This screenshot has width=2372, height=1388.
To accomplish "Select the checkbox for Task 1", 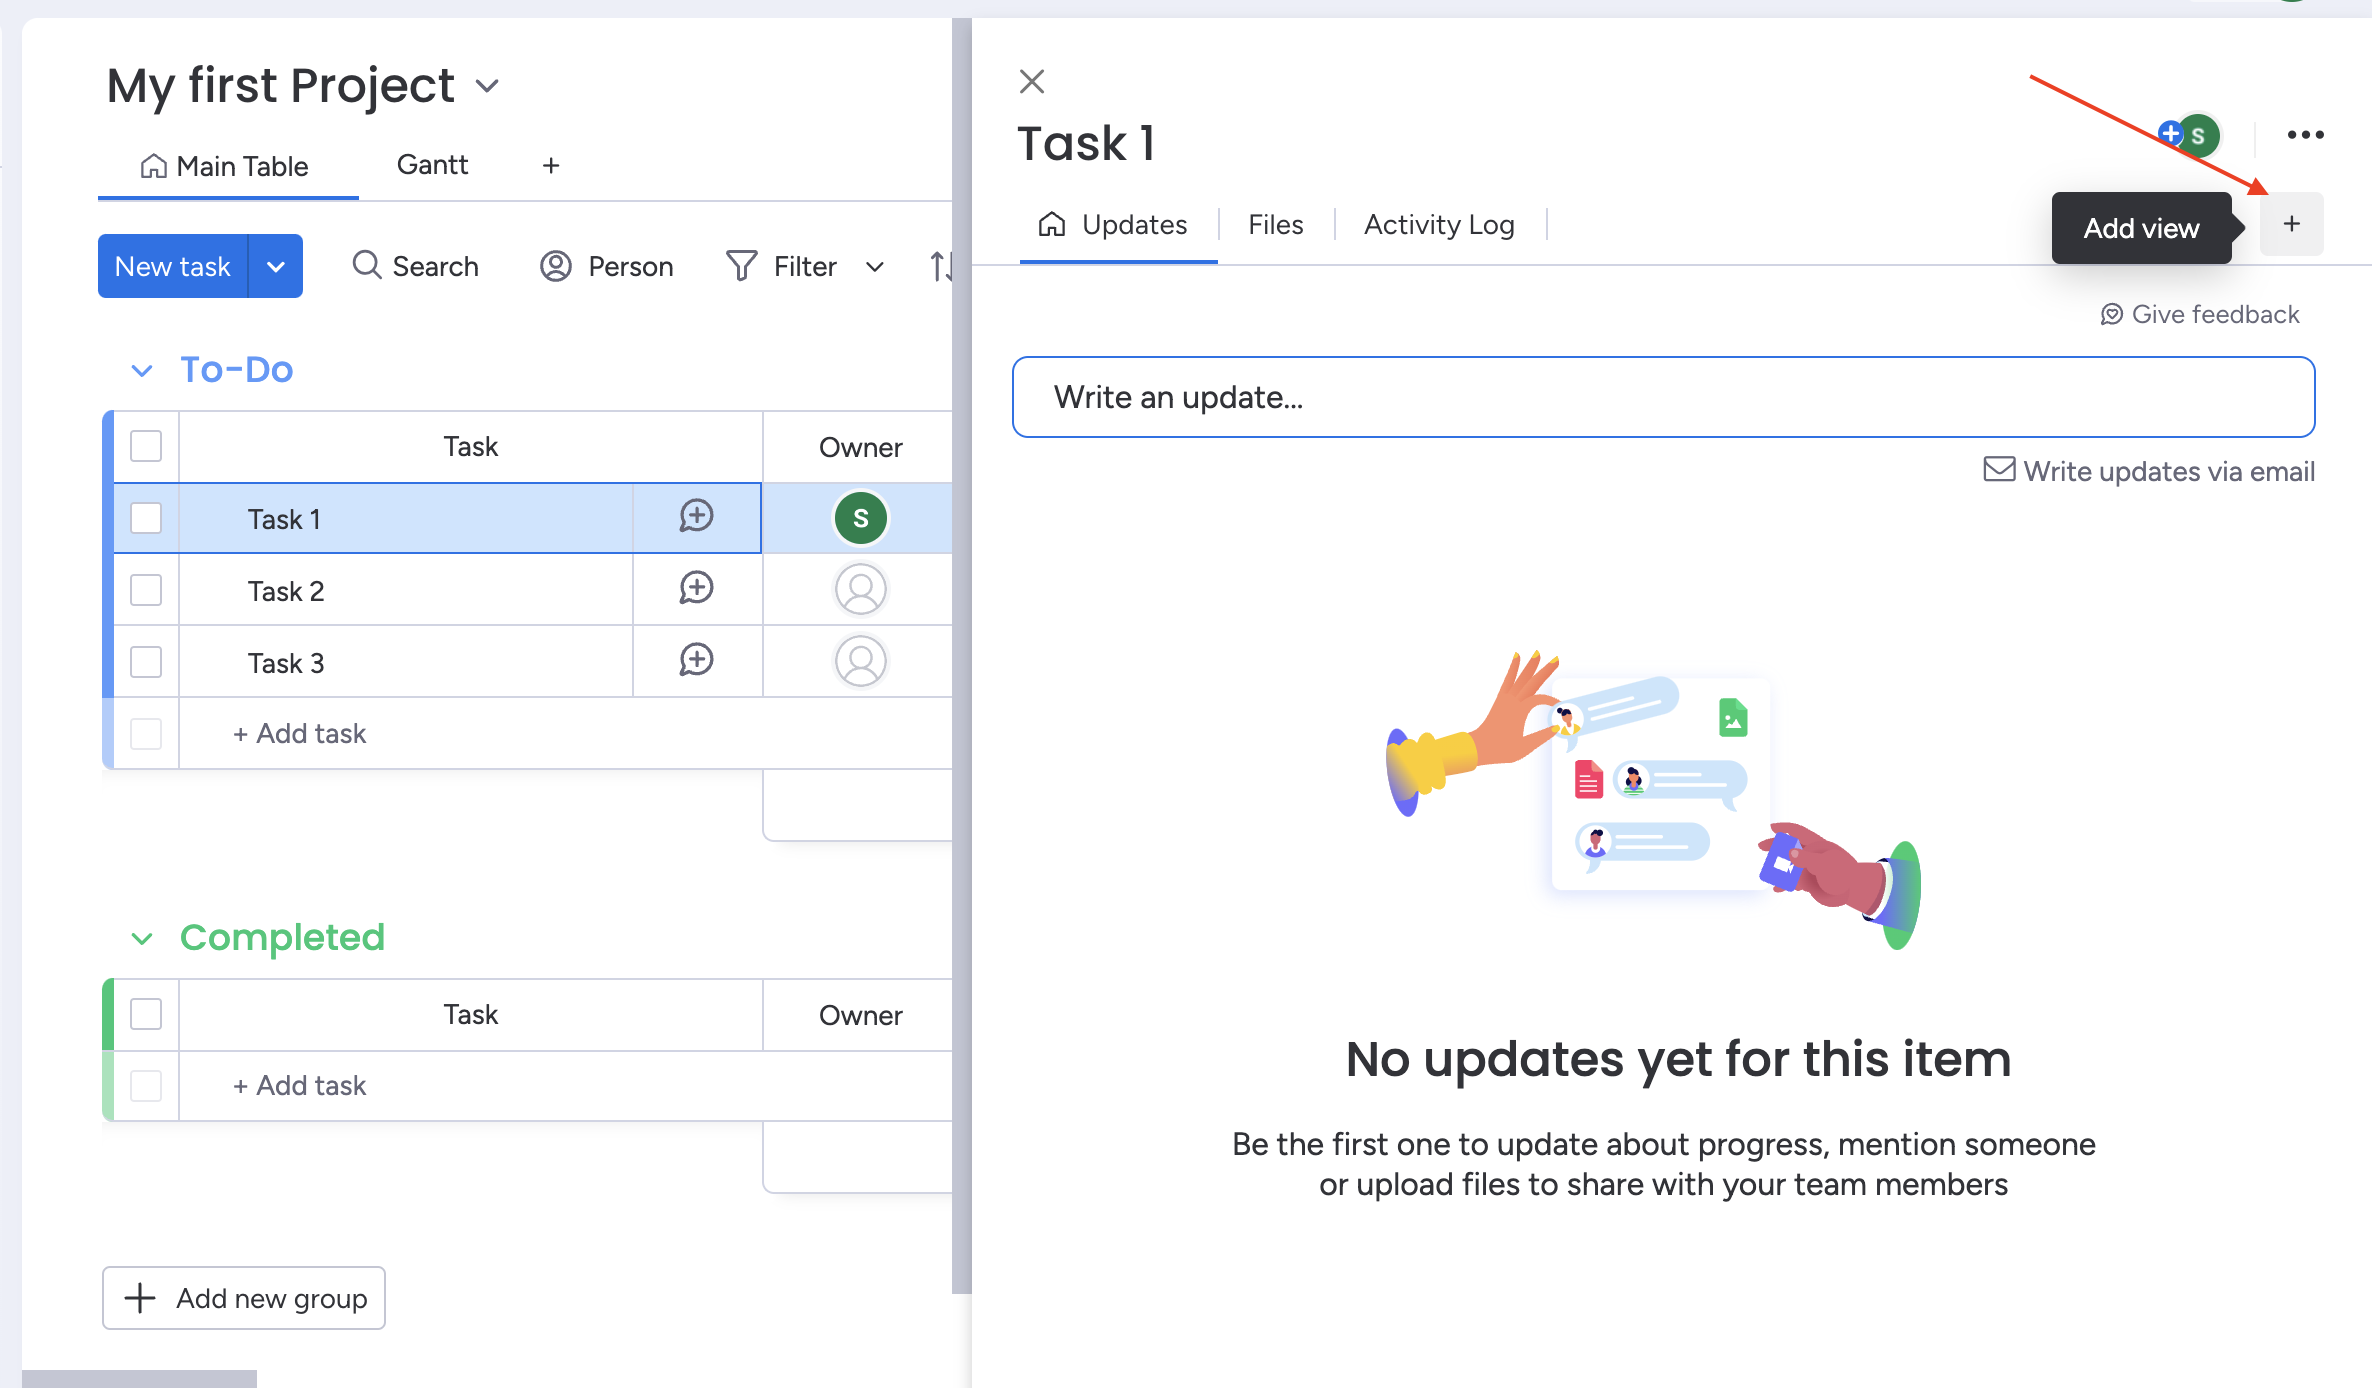I will [x=145, y=517].
